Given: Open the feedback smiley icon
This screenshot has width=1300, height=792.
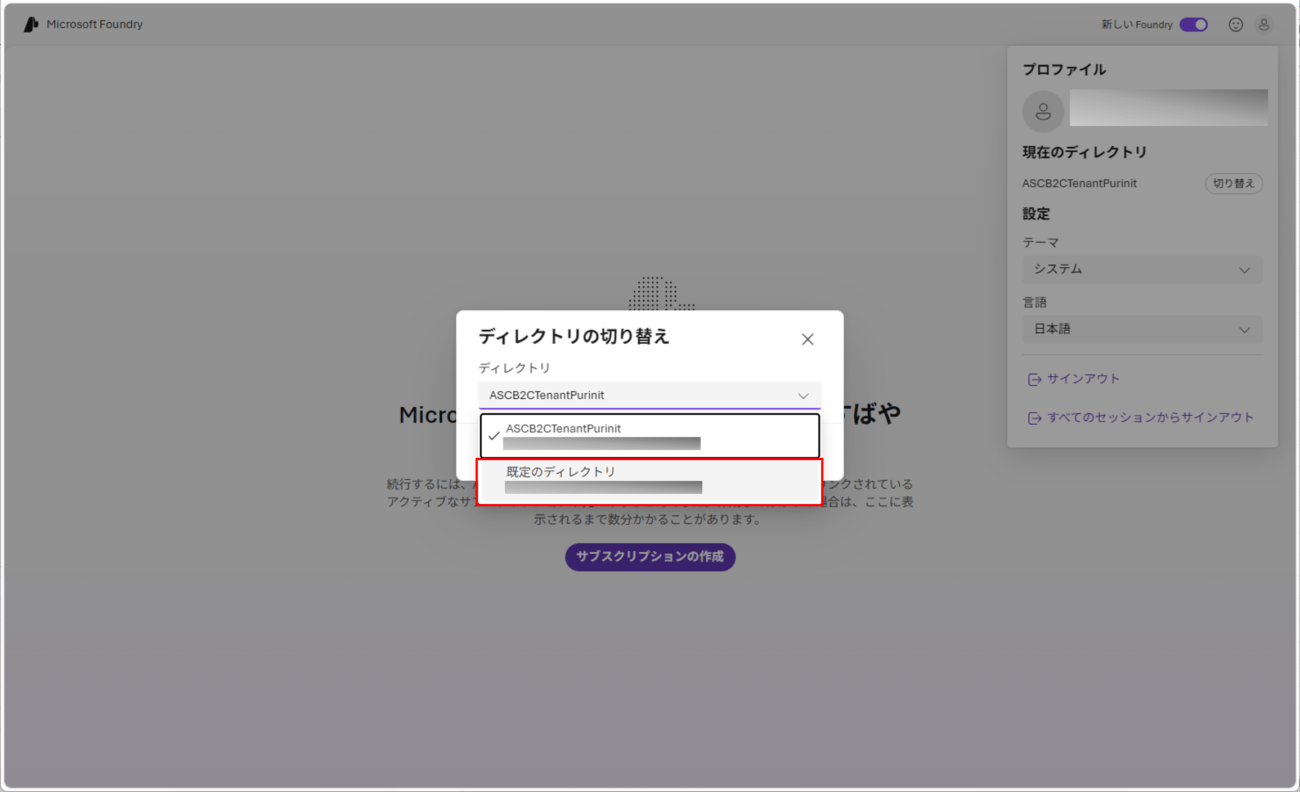Looking at the screenshot, I should [x=1236, y=25].
